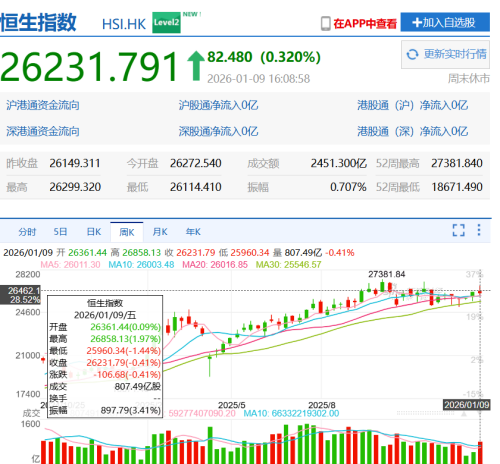Click the 27381.84 peak candlestick label
Viewport: 500px width, 464px height.
(x=387, y=274)
